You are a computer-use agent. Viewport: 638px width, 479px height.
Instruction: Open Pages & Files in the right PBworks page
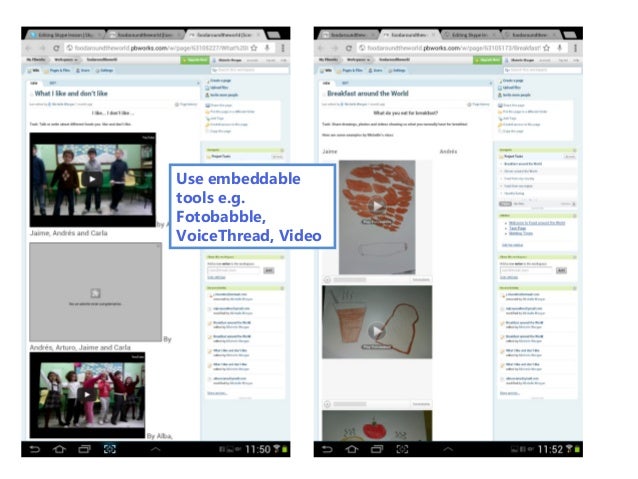(350, 70)
